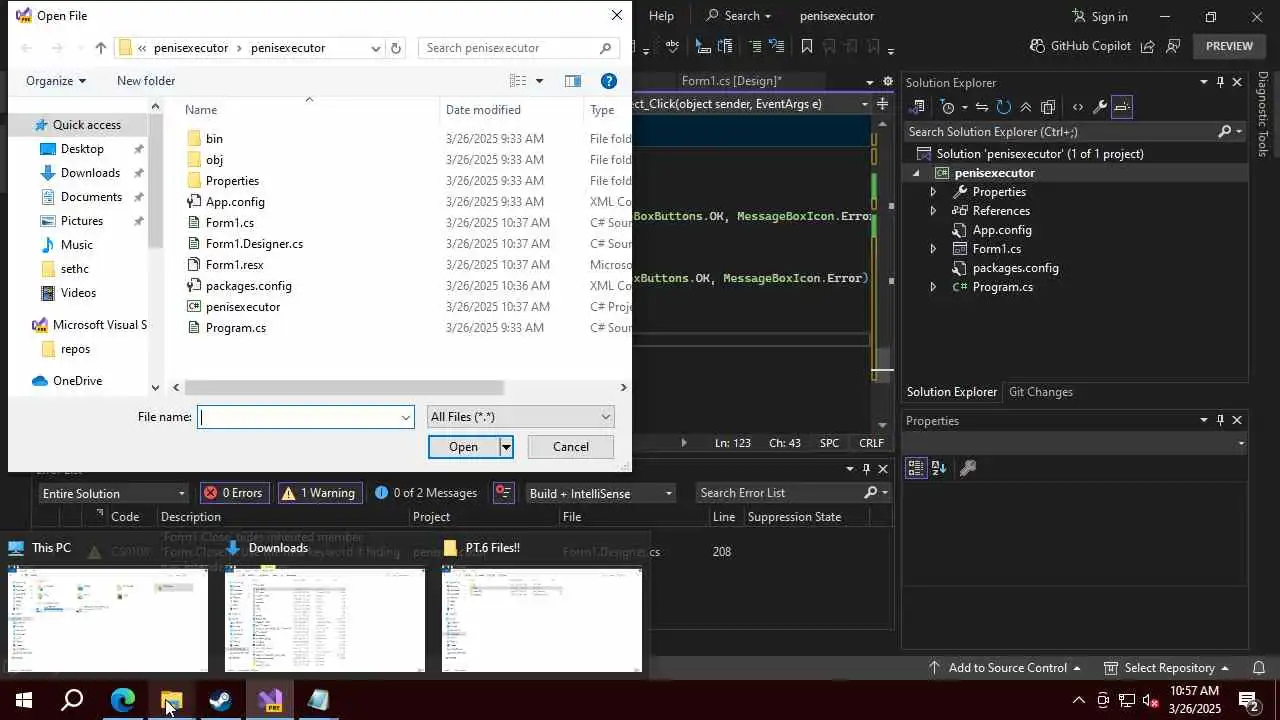This screenshot has width=1280, height=720.
Task: Click the Send Feedback icon
Action: pyautogui.click(x=1174, y=46)
